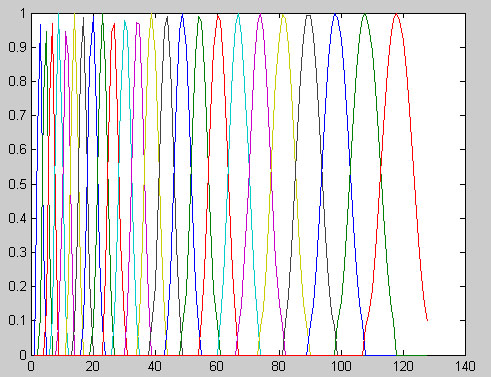Click the y-axis label 0.9
The width and height of the screenshot is (491, 377).
(x=17, y=47)
